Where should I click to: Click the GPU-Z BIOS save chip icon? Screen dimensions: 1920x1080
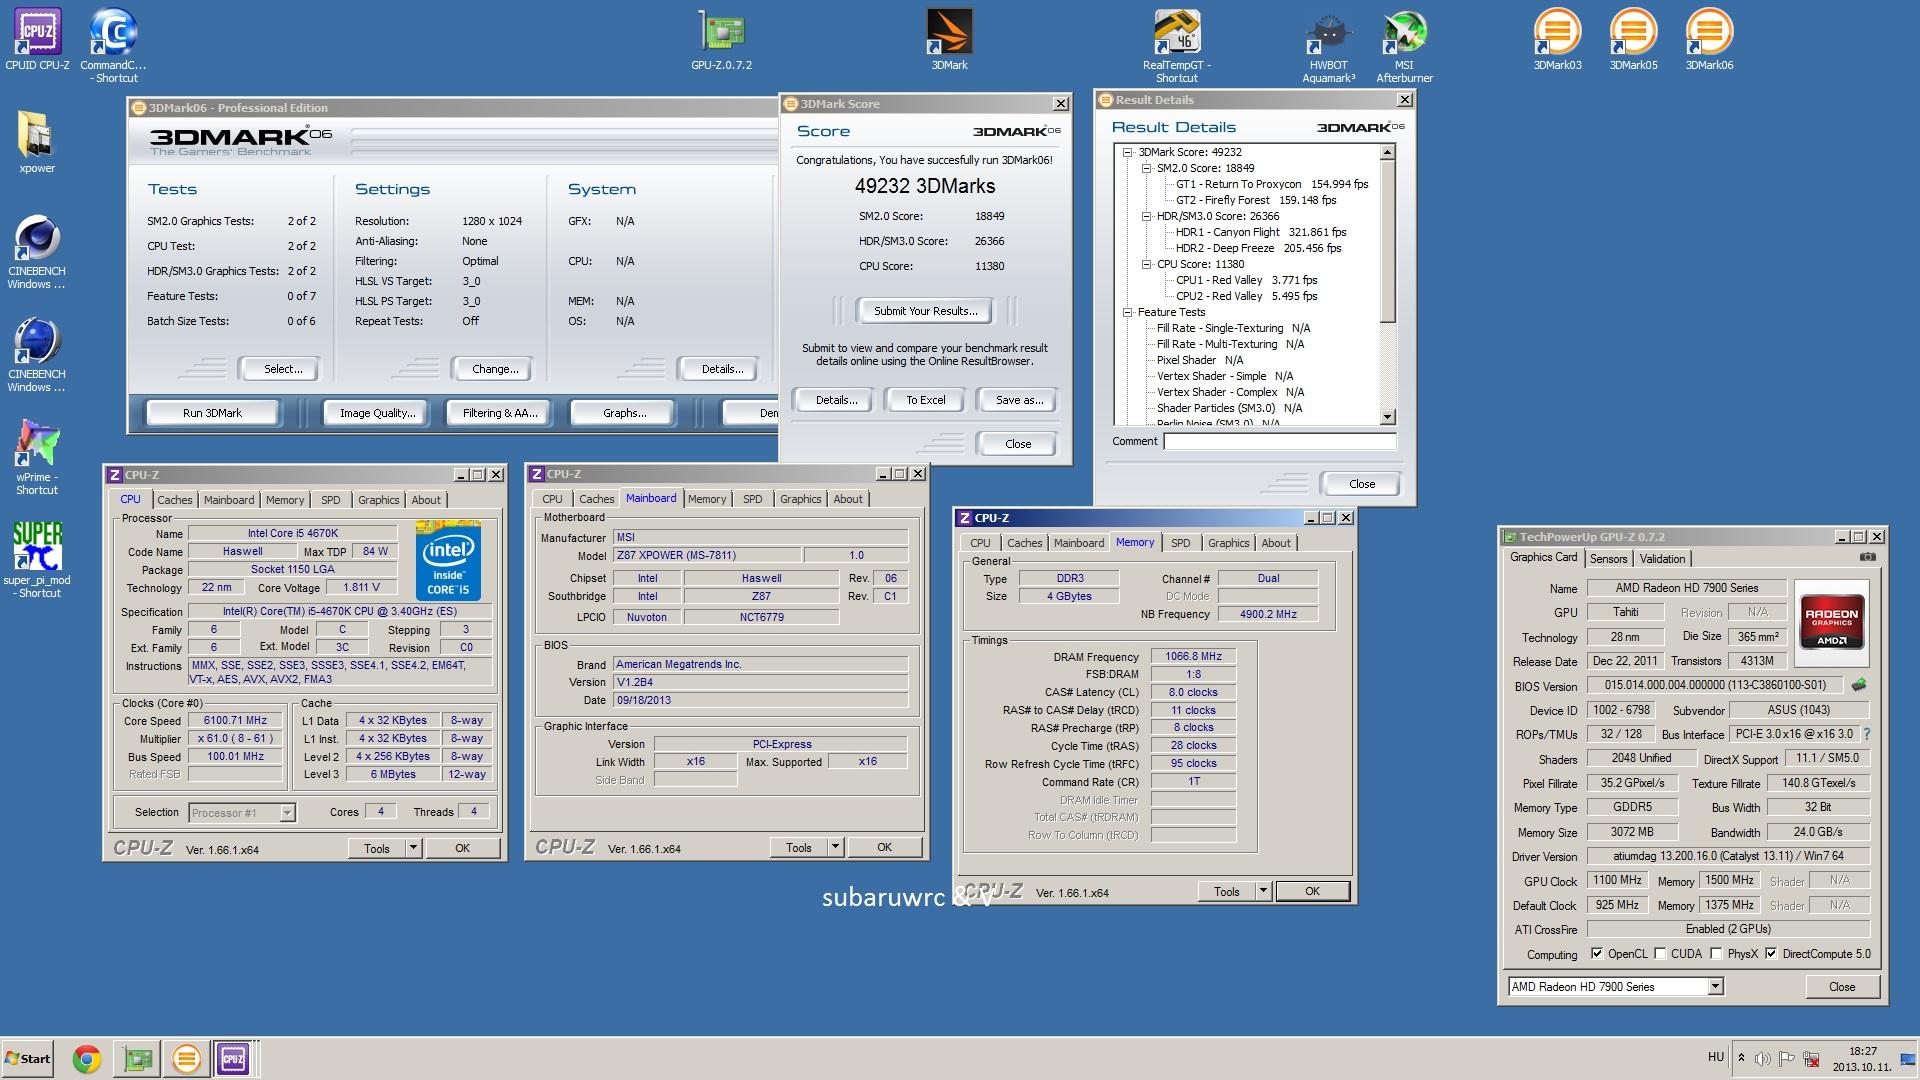[1859, 685]
